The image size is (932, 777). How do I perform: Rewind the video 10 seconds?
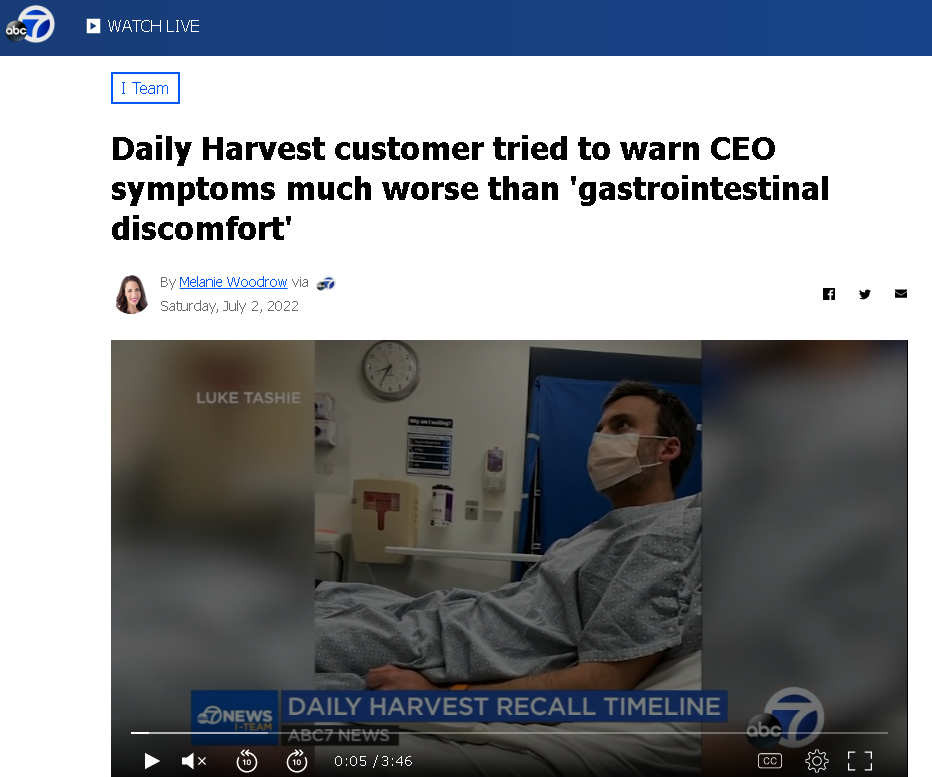tap(247, 761)
